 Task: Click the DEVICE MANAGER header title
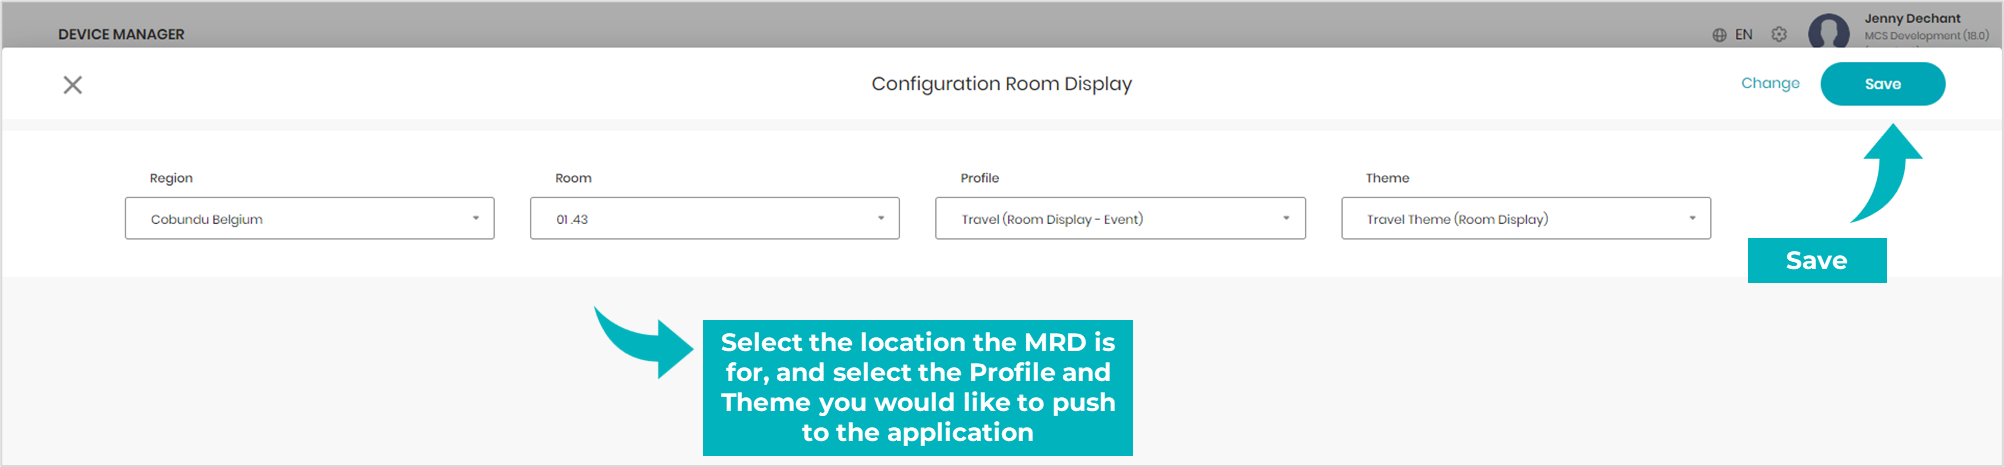coord(121,34)
